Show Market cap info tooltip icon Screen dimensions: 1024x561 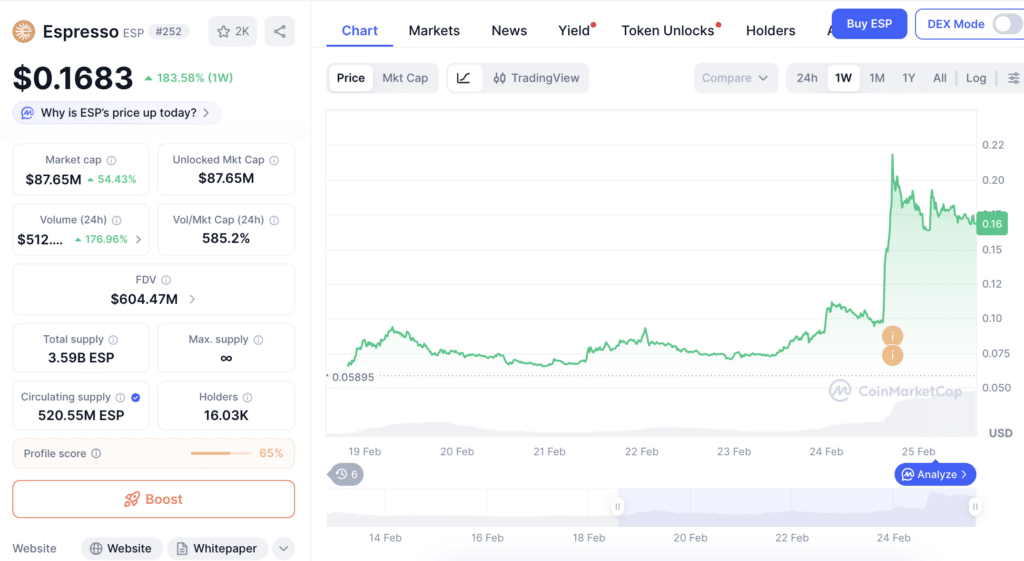click(x=112, y=160)
